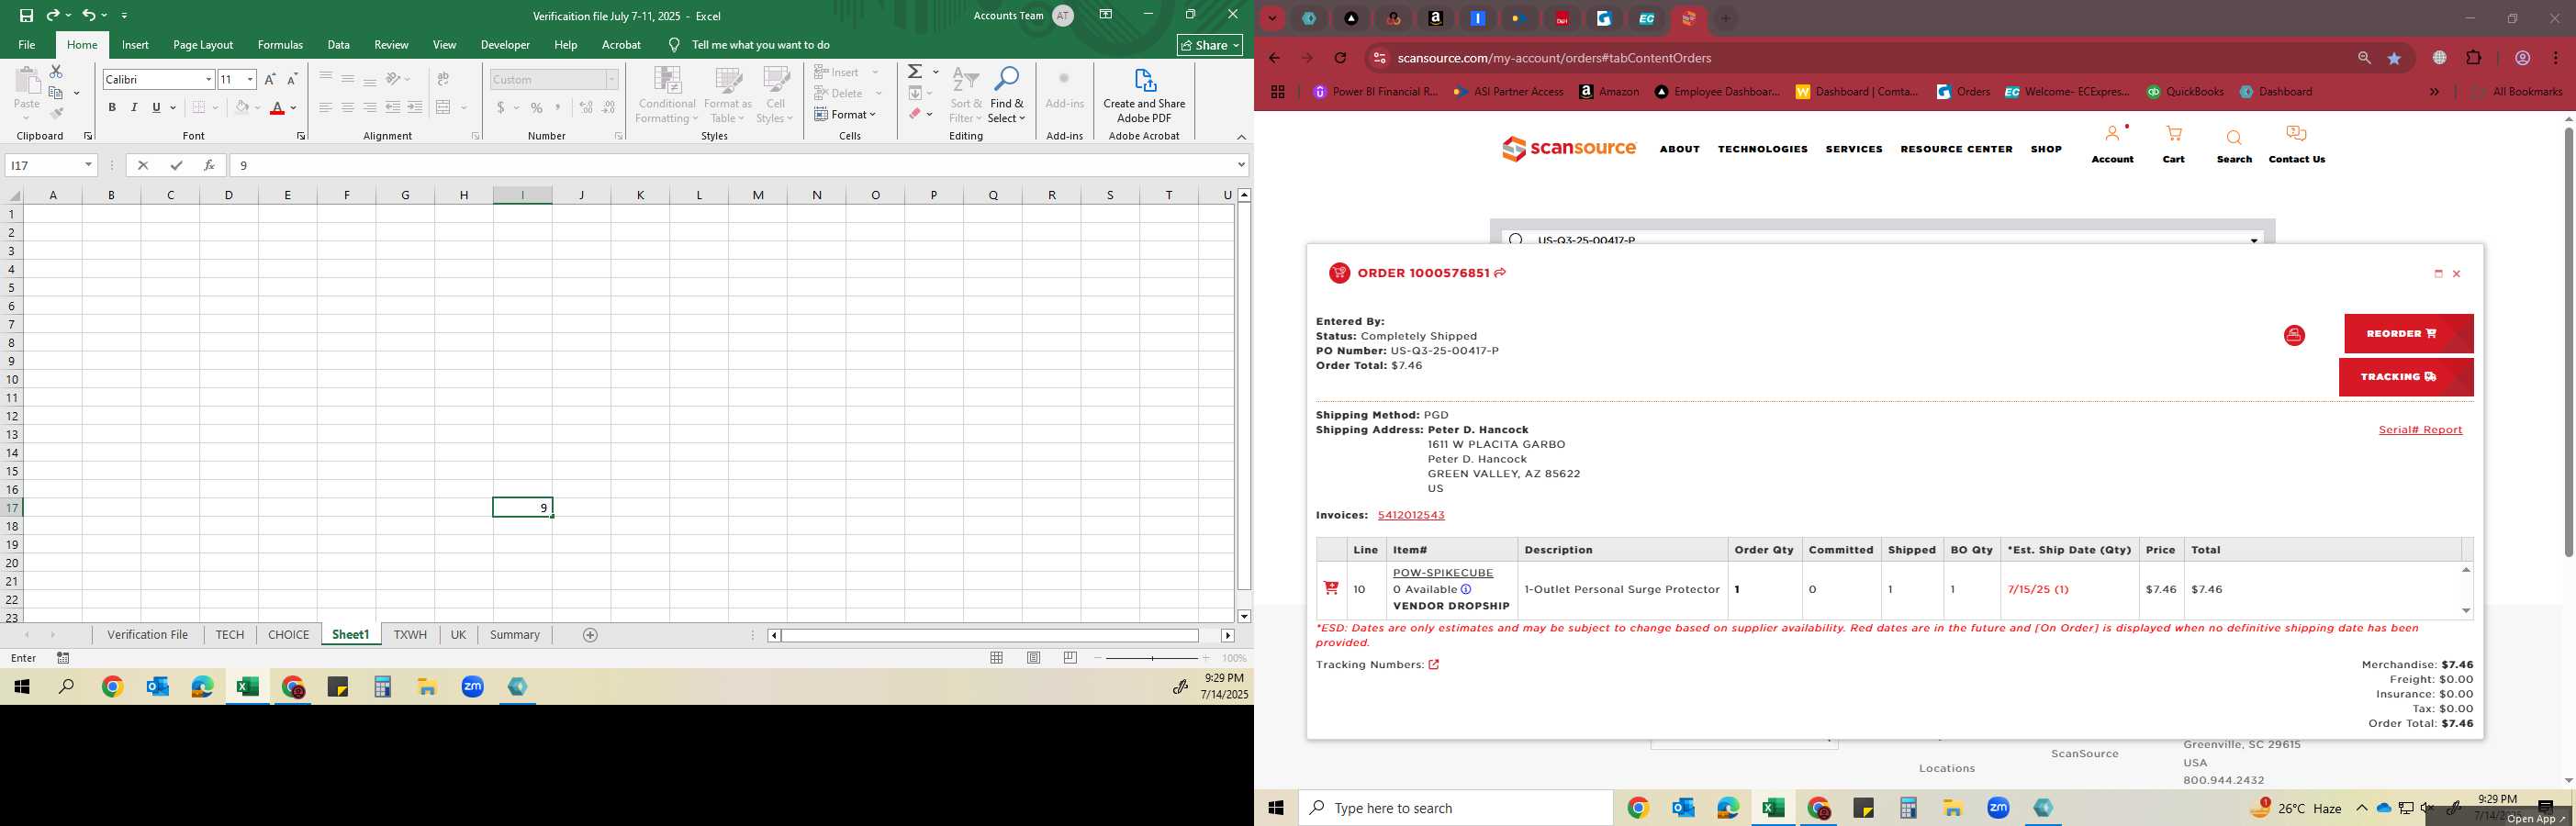Click the Excel Share button
The image size is (2576, 826).
(1210, 45)
